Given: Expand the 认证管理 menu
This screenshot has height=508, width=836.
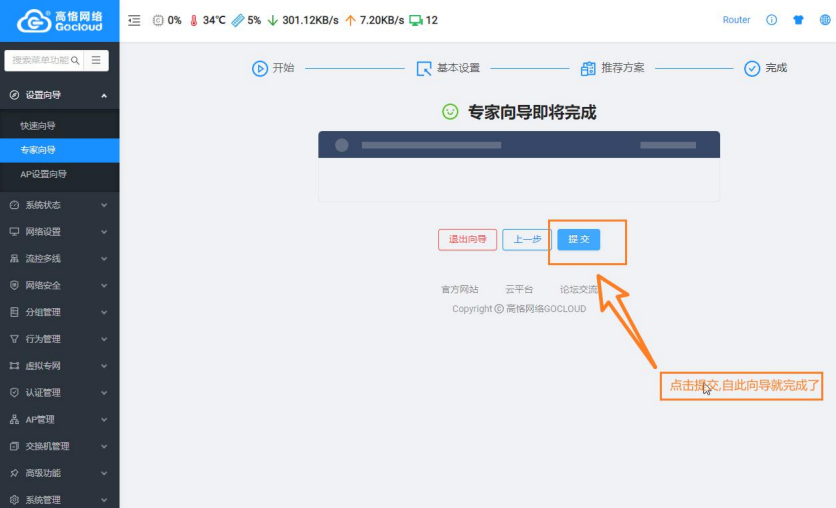Looking at the screenshot, I should [60, 392].
